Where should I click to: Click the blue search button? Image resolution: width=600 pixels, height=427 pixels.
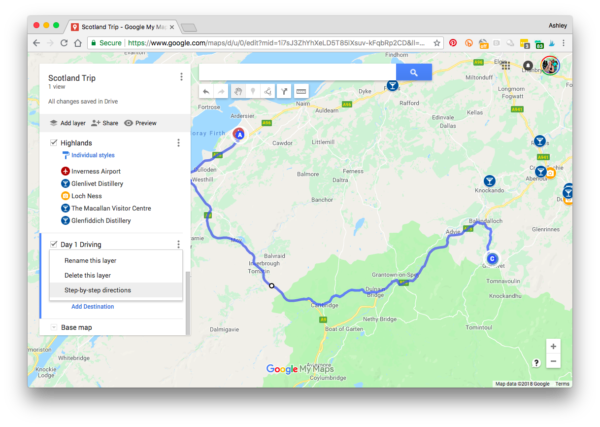[414, 72]
